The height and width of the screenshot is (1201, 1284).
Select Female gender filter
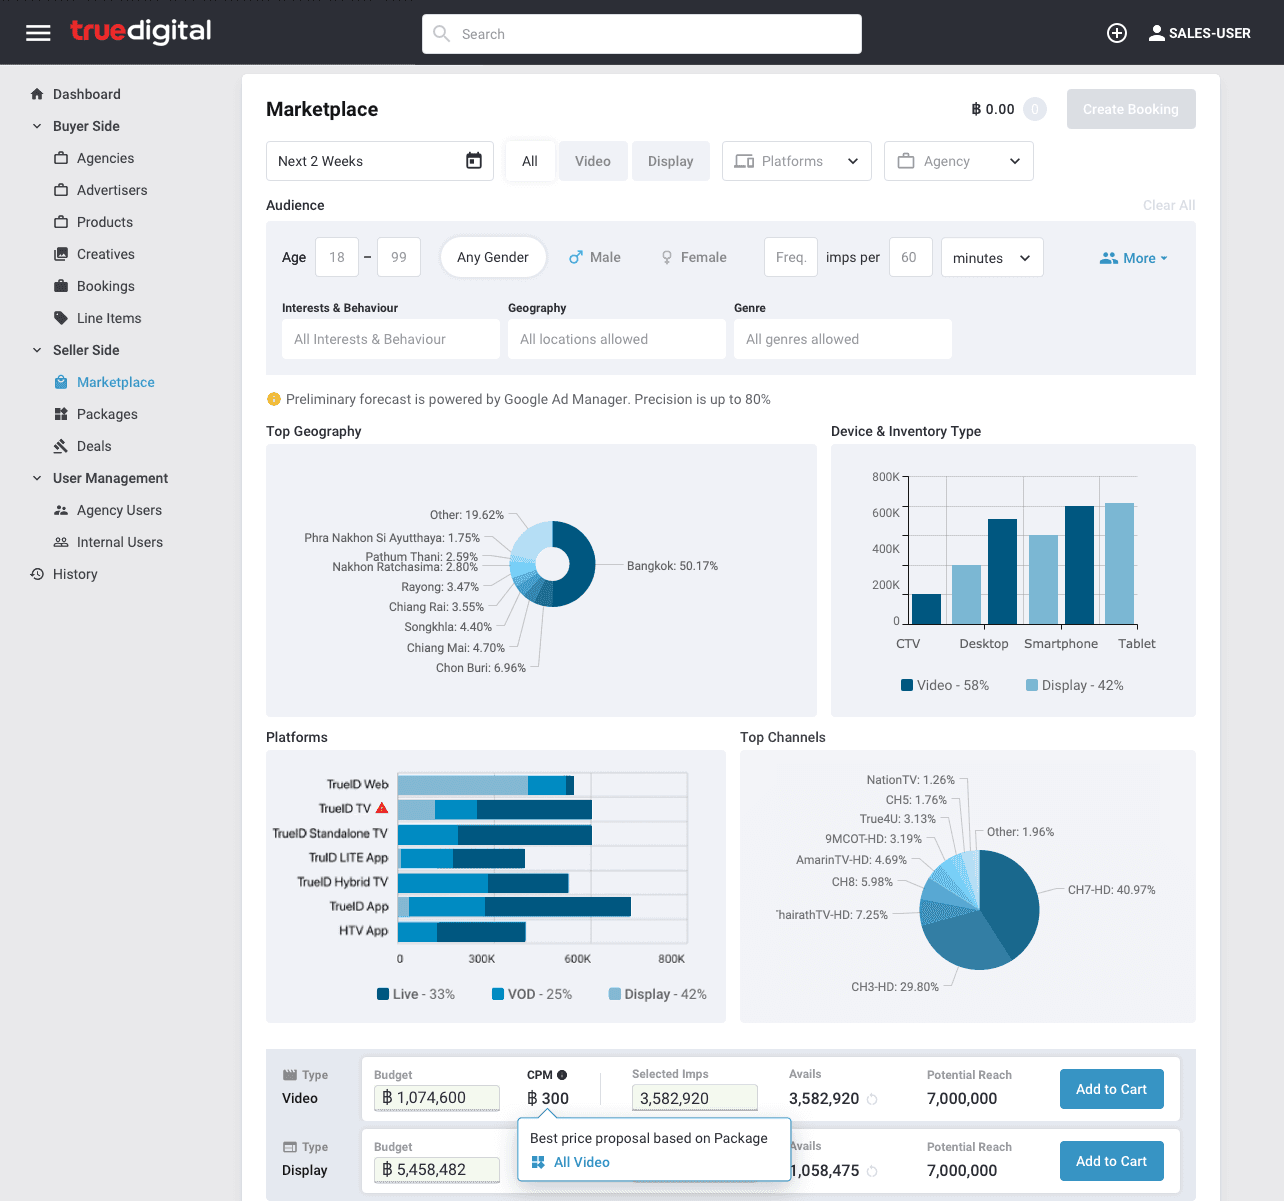[694, 257]
